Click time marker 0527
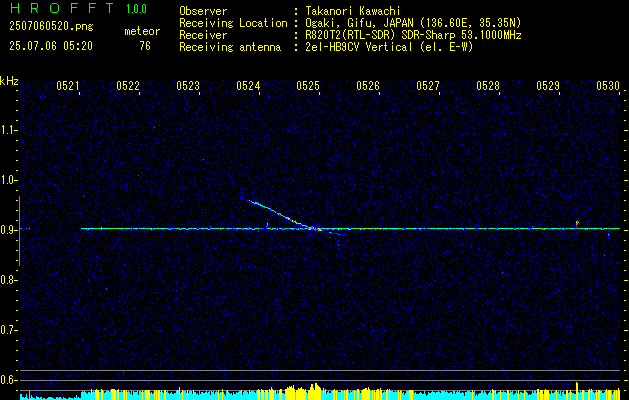Screen dimensions: 629x400 (x=428, y=85)
